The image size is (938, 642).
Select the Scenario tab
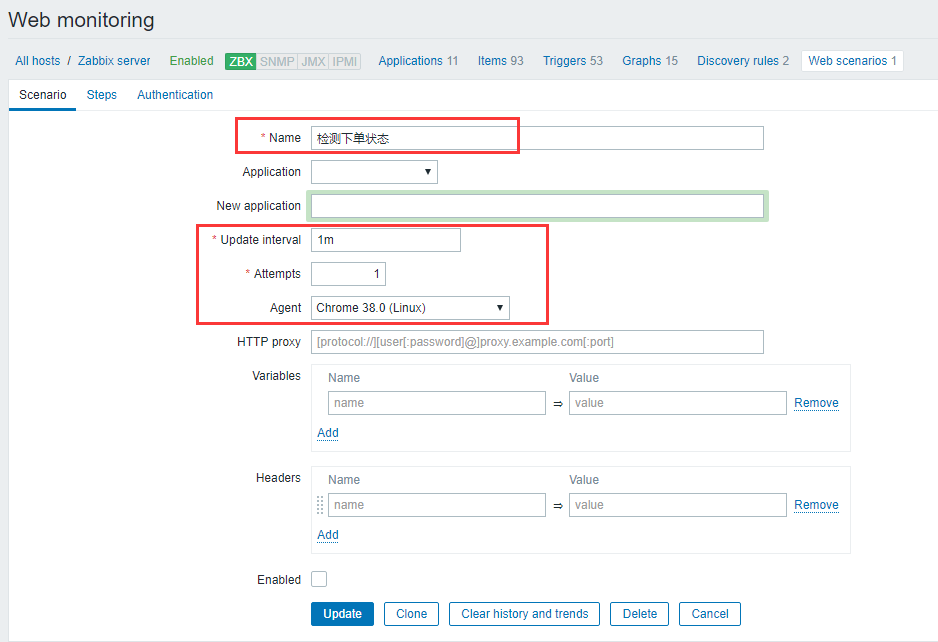point(43,95)
